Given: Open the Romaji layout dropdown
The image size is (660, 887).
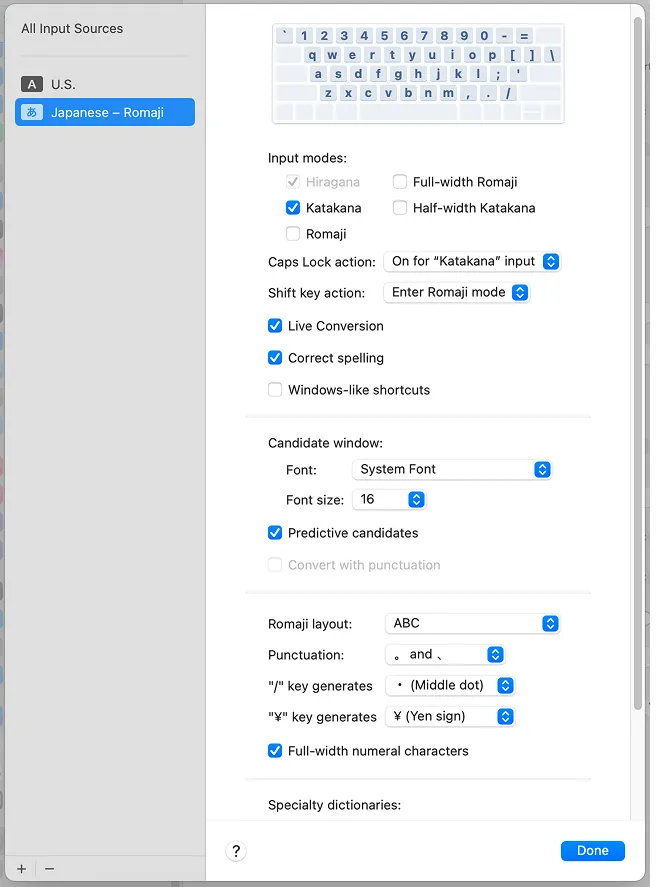Looking at the screenshot, I should (471, 623).
